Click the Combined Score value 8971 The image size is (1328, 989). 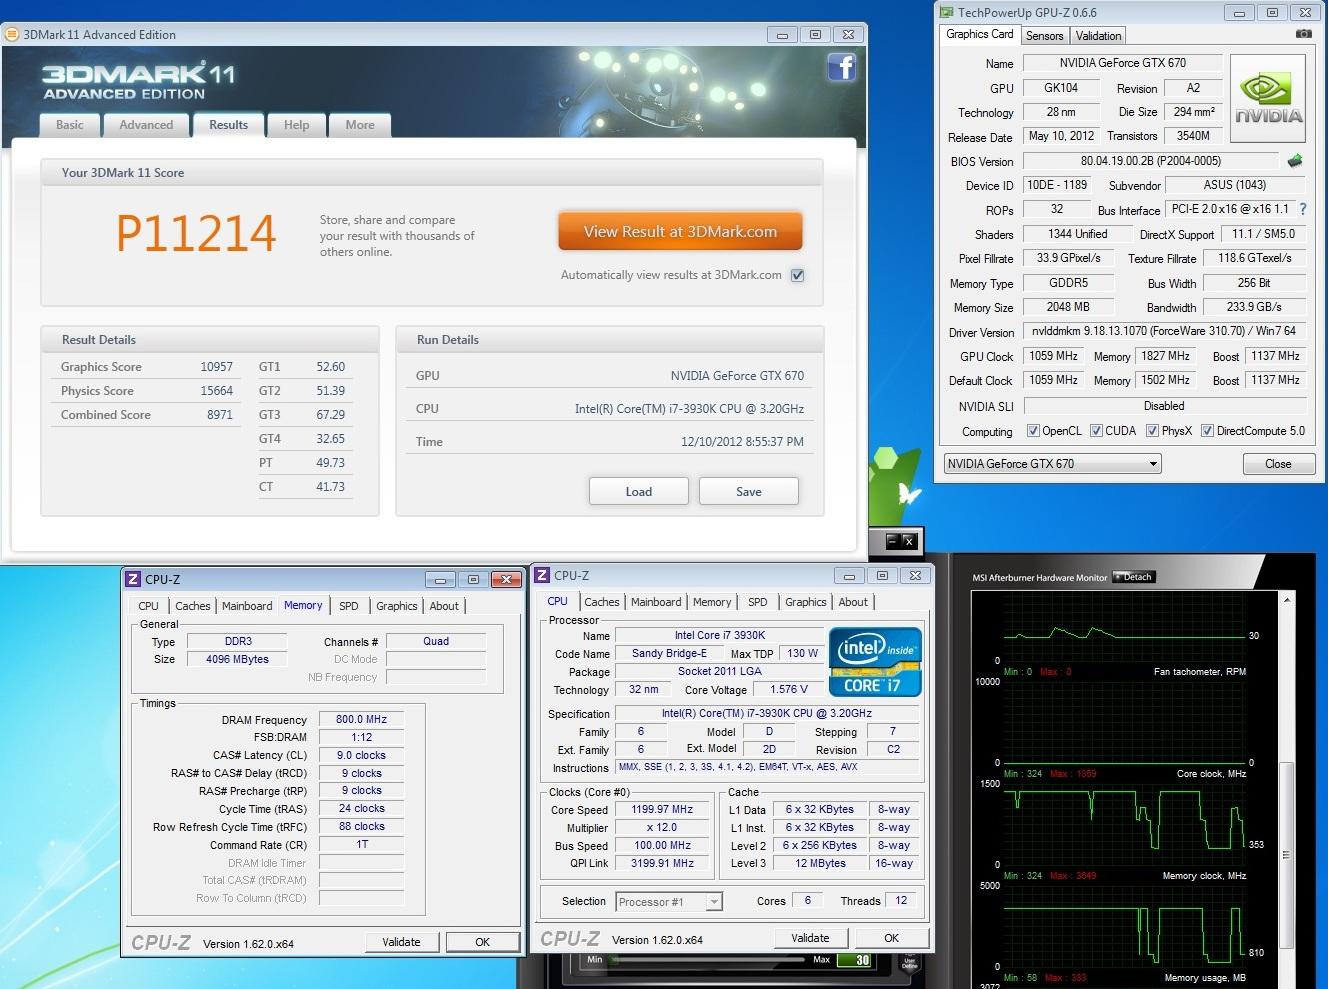(220, 415)
